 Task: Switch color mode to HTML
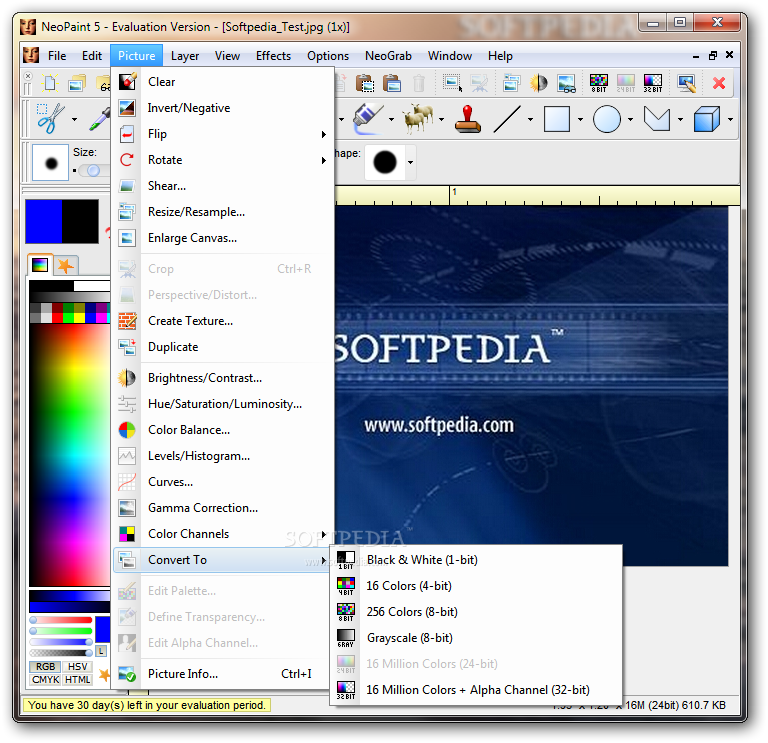pyautogui.click(x=77, y=680)
